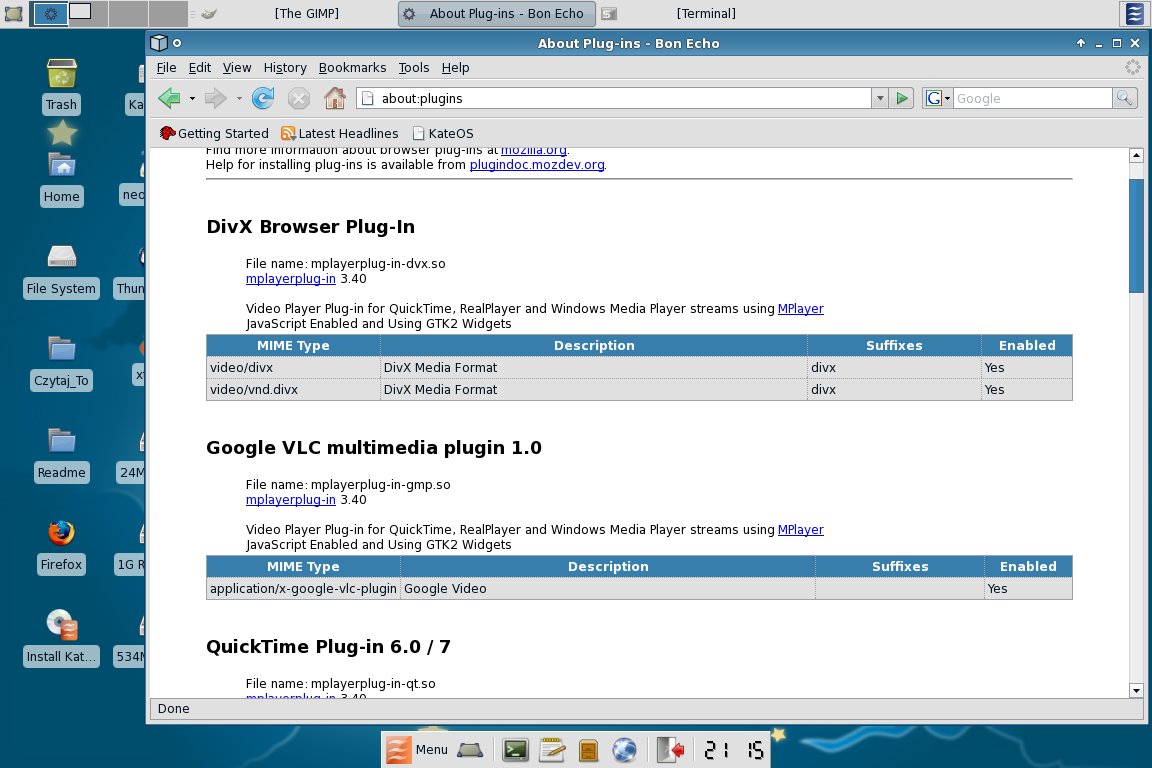The width and height of the screenshot is (1152, 768).
Task: Open the Latest Headlines feed bookmark
Action: pyautogui.click(x=339, y=133)
